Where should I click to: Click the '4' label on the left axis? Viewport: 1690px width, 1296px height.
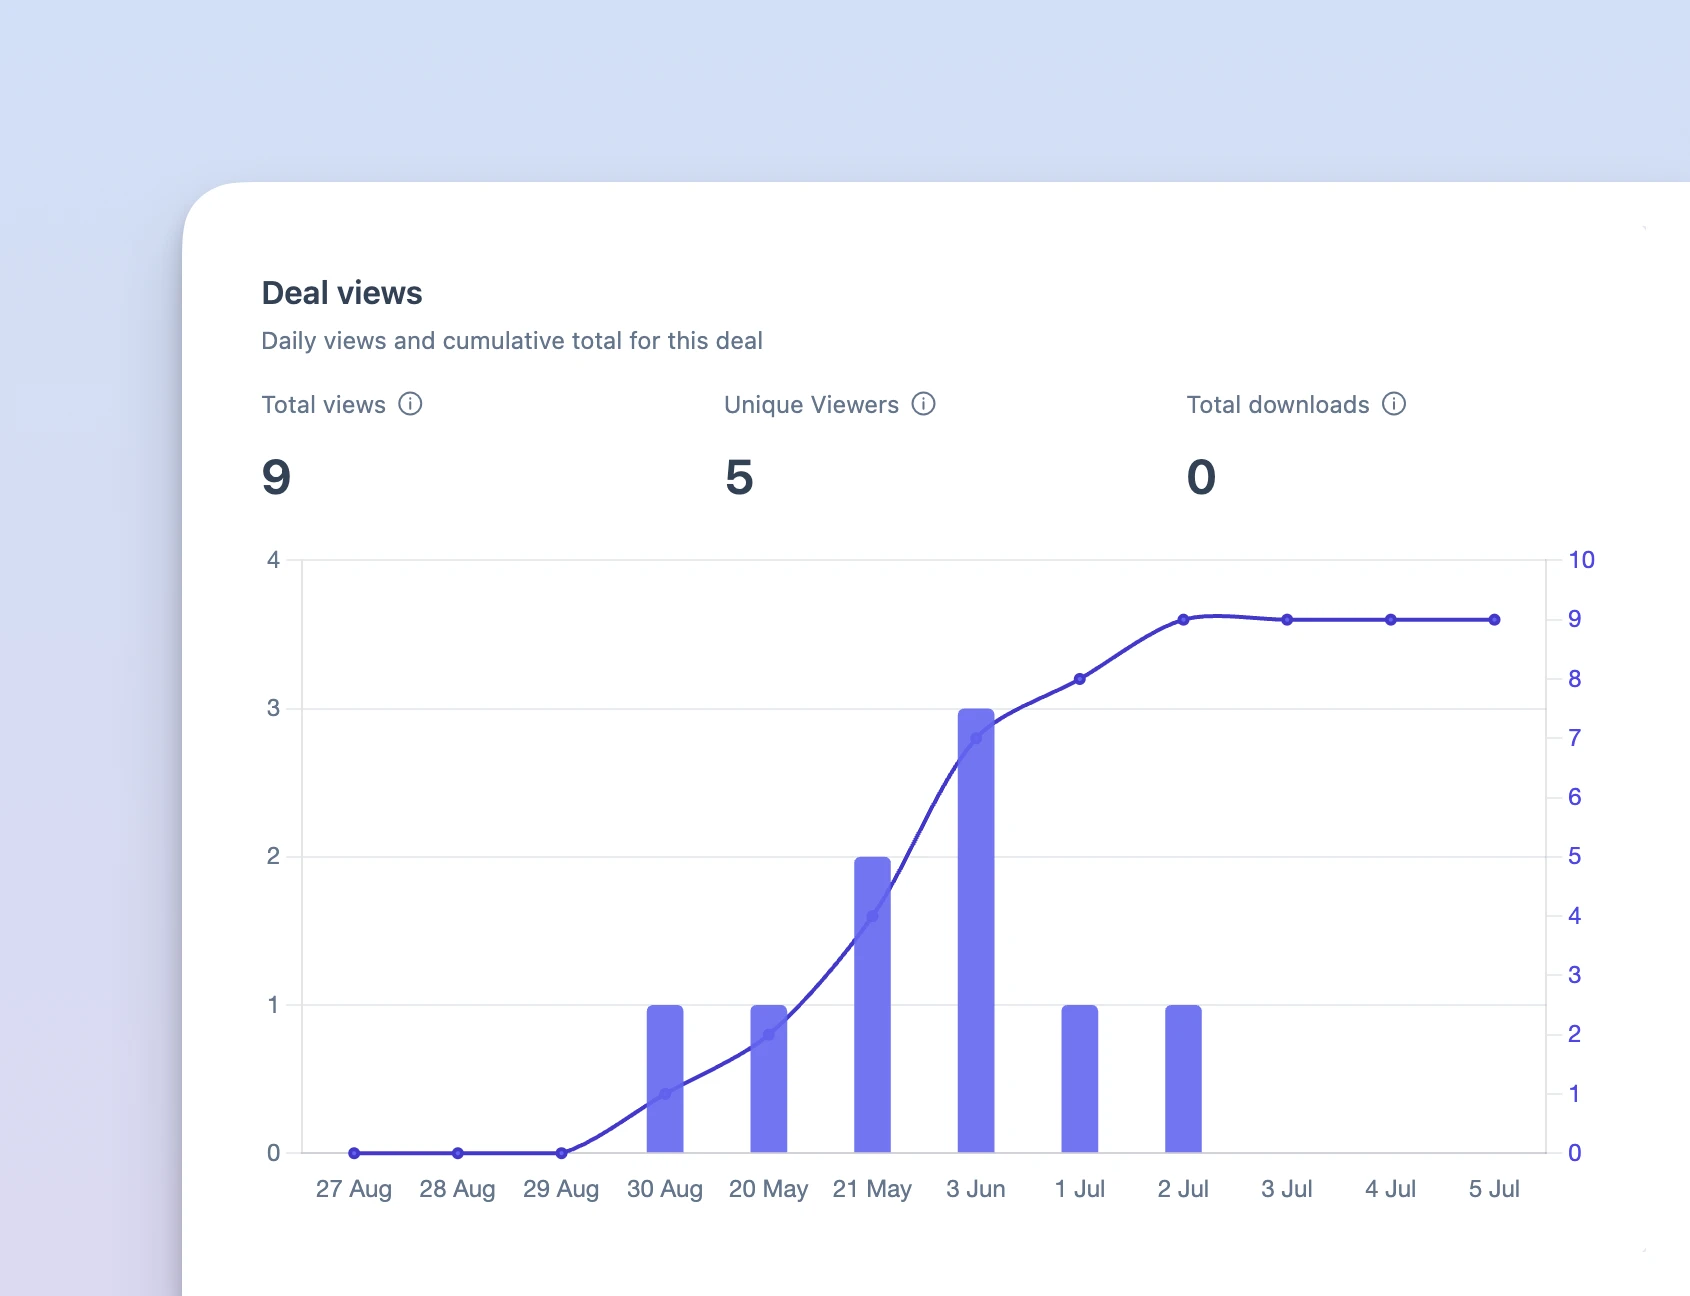[273, 560]
